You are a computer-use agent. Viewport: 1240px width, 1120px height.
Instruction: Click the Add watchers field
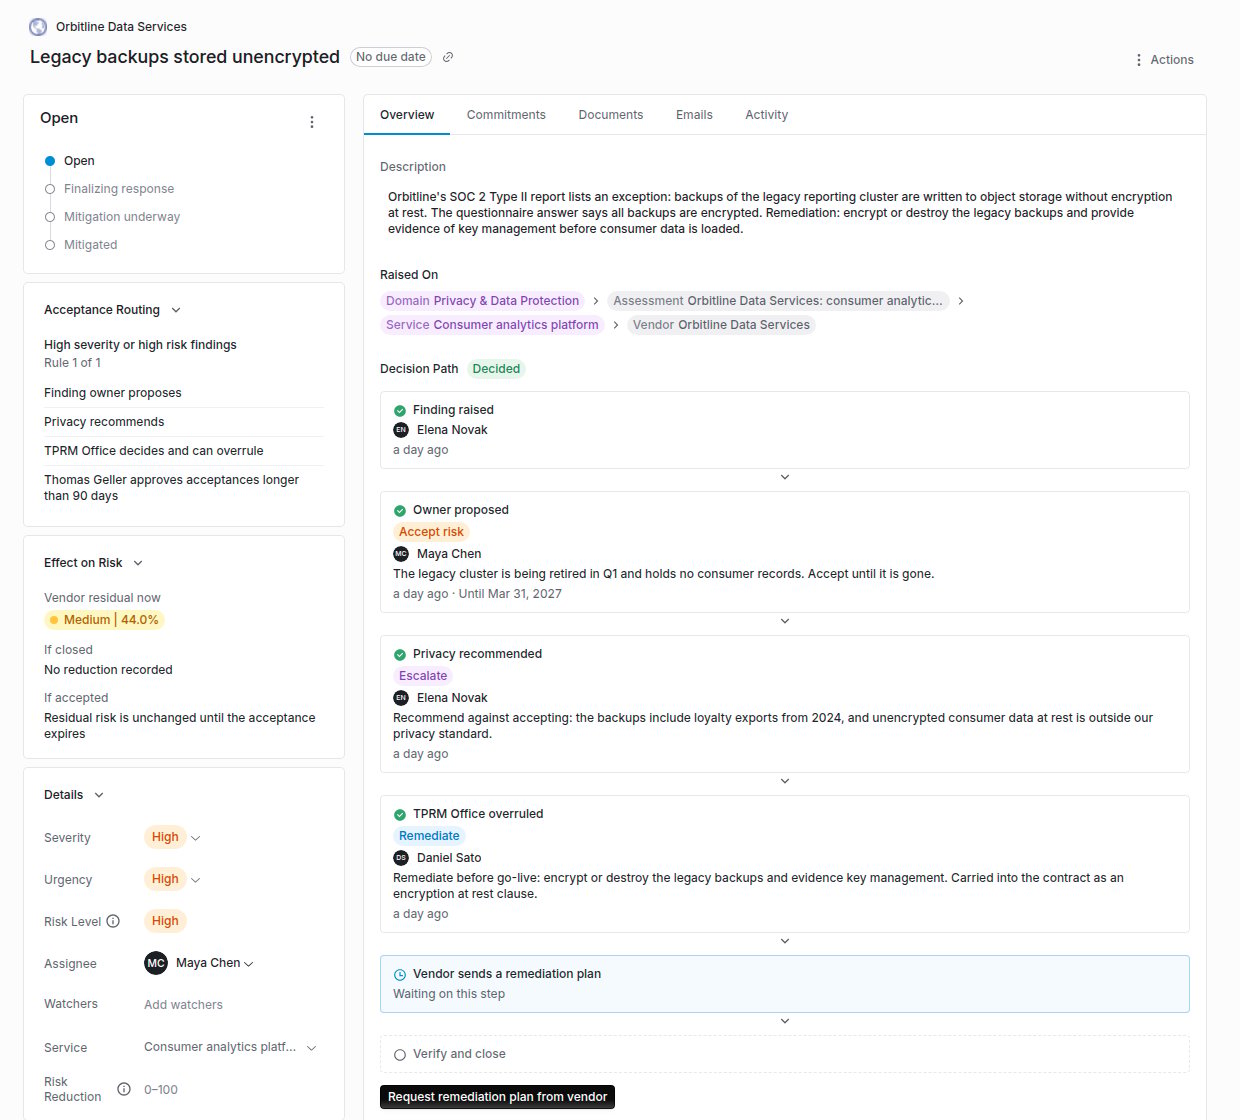click(183, 1005)
